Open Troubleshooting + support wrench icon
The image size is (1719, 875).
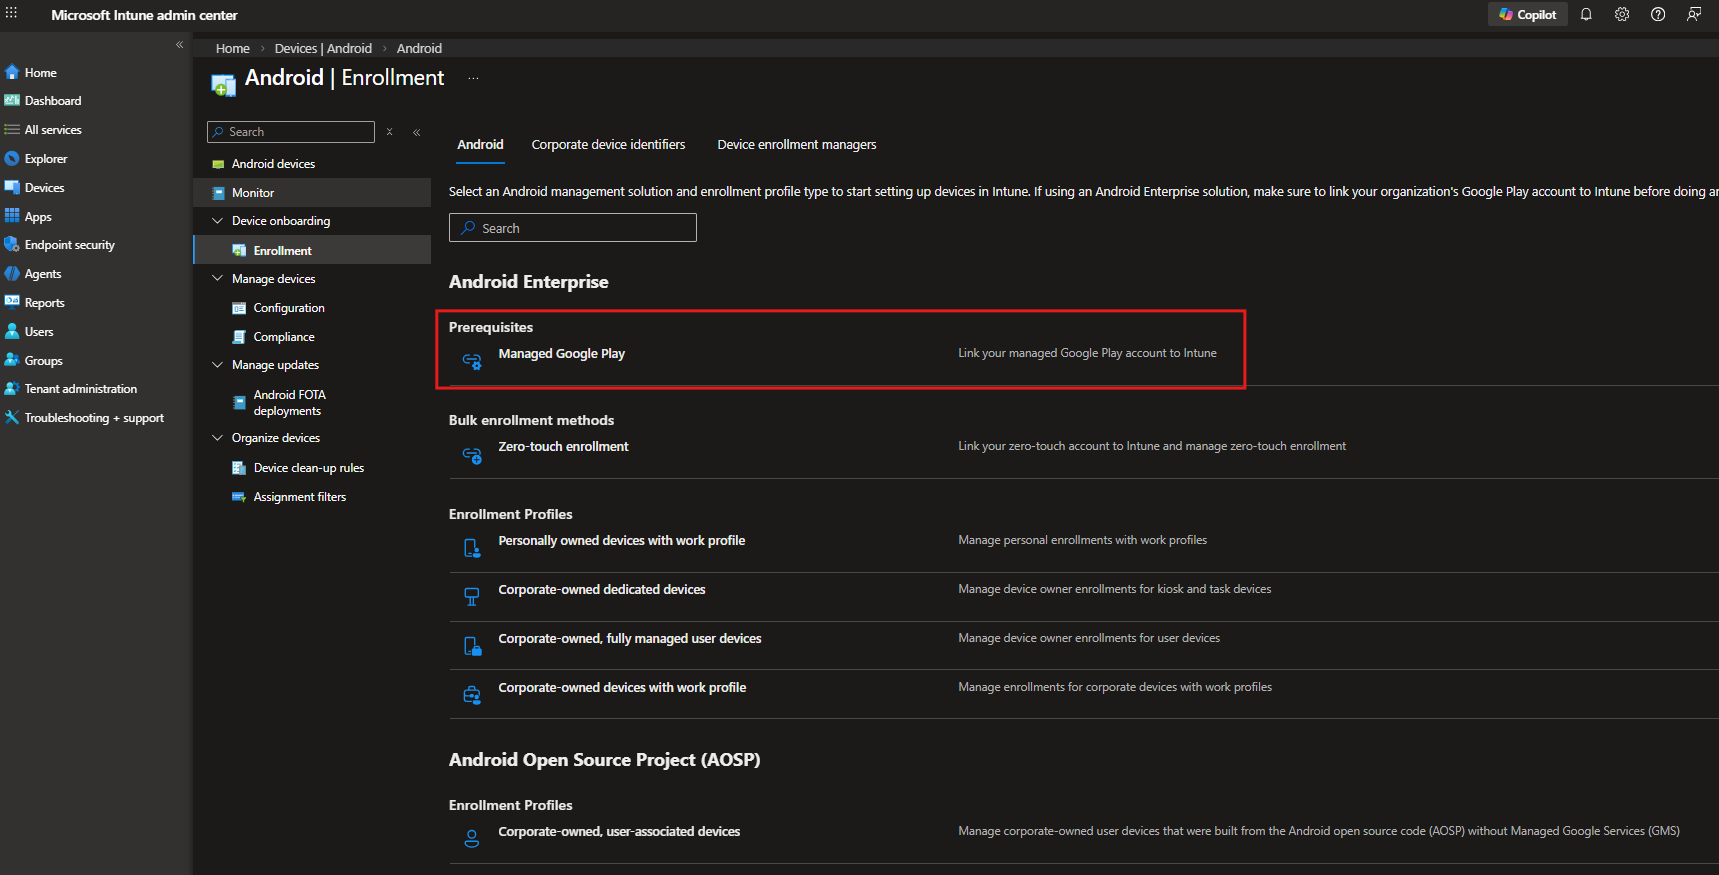click(x=12, y=418)
